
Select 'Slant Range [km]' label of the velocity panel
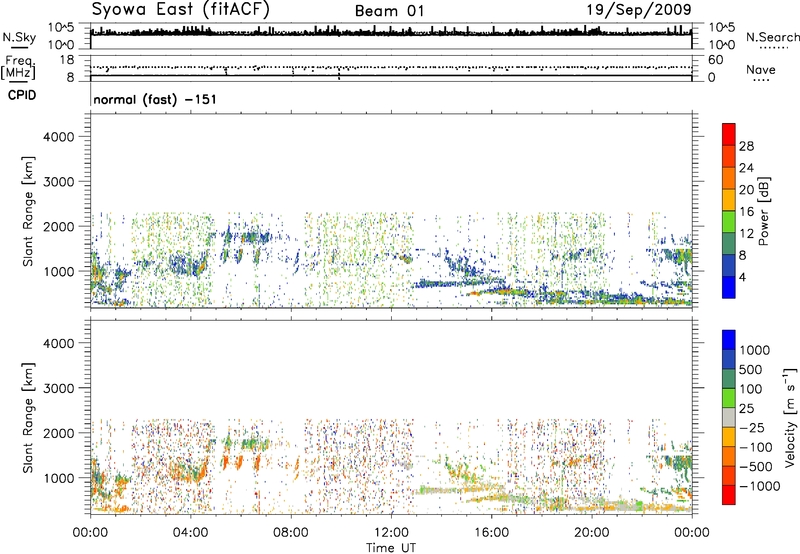pos(28,418)
